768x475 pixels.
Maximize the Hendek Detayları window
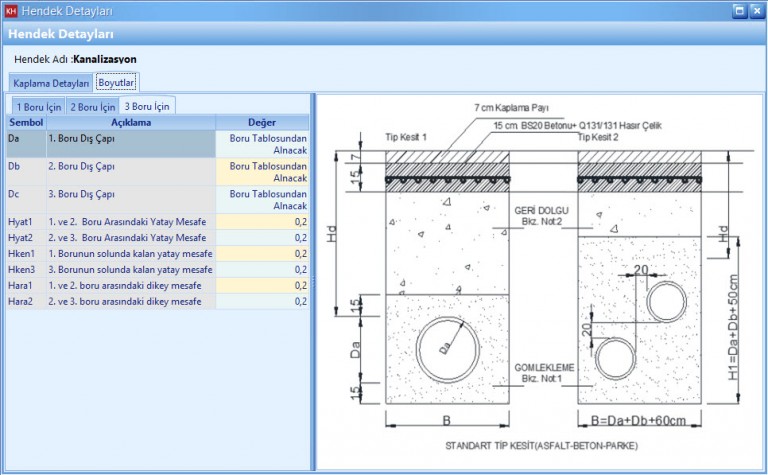pos(739,10)
